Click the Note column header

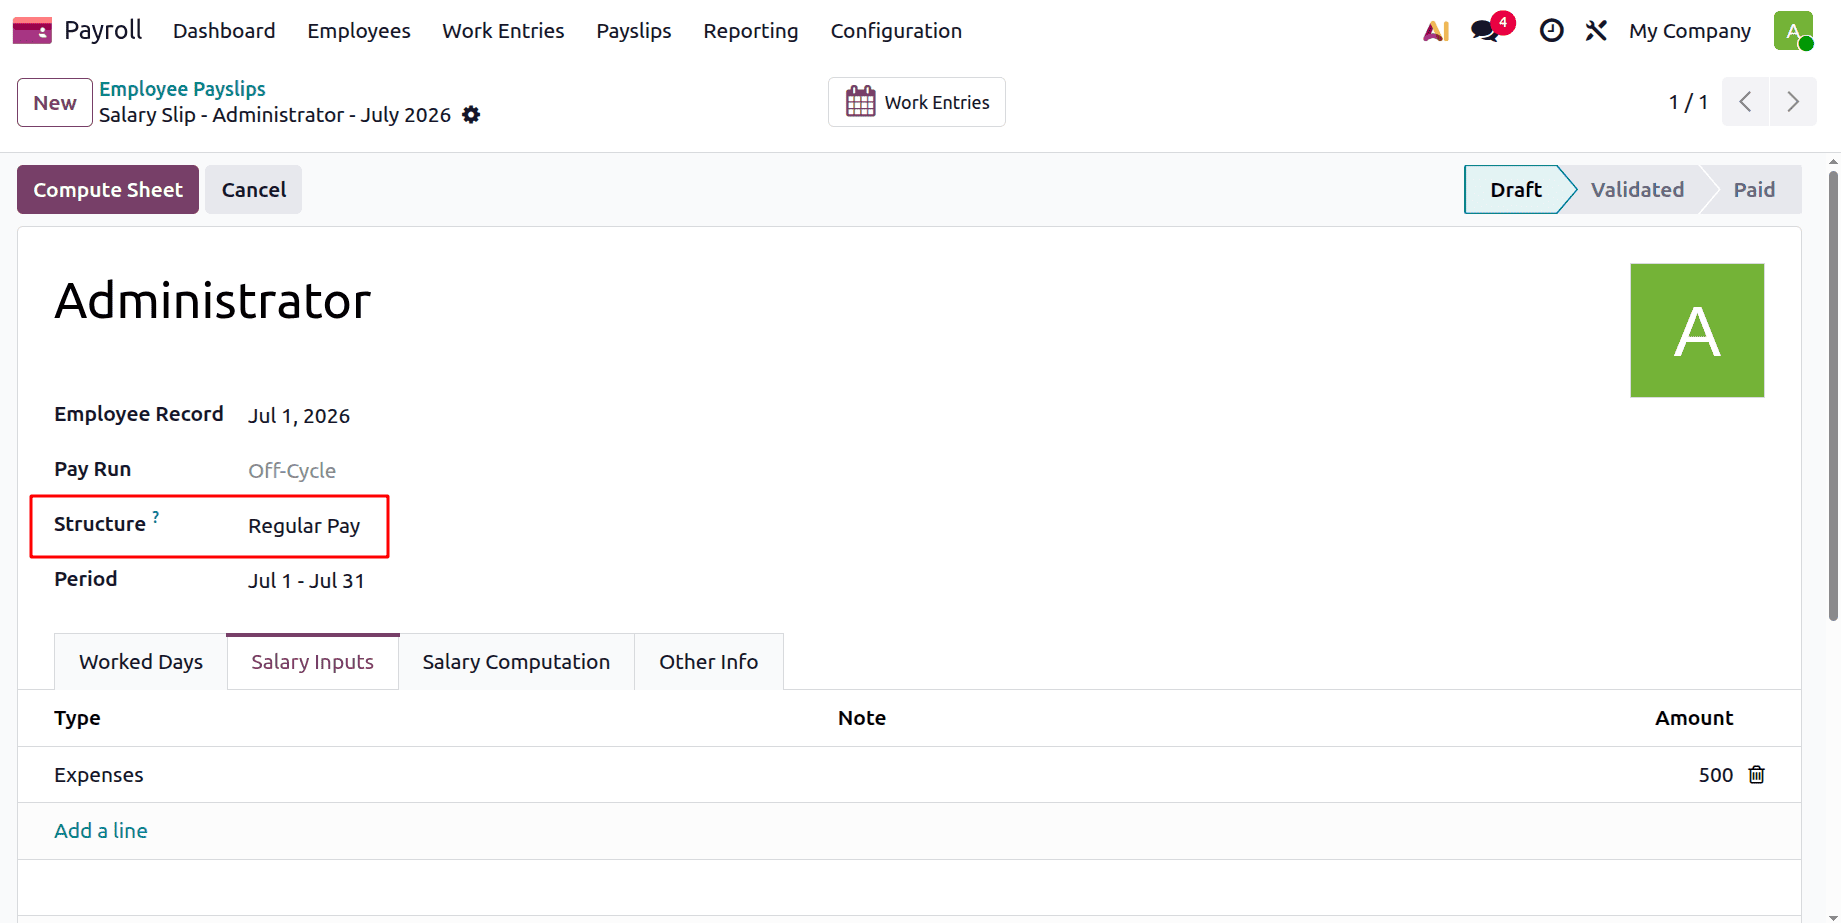(862, 718)
